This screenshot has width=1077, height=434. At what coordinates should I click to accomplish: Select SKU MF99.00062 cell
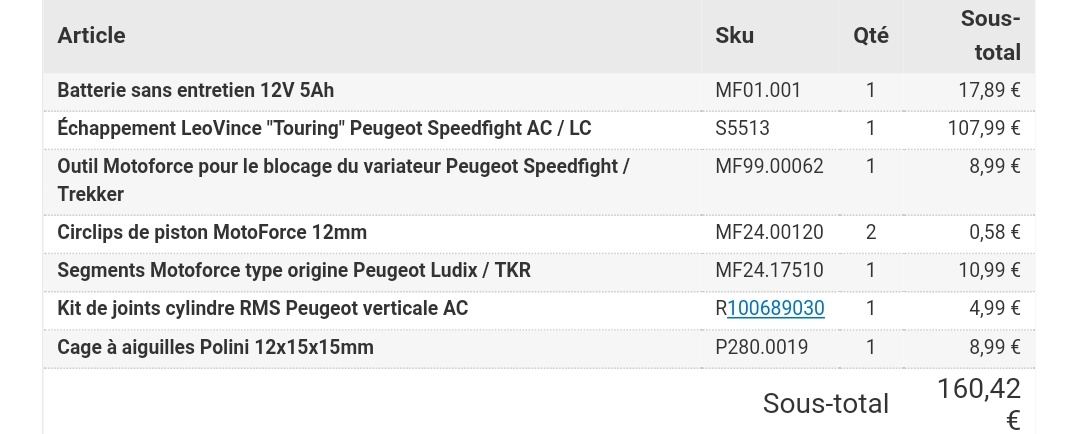[x=769, y=166]
